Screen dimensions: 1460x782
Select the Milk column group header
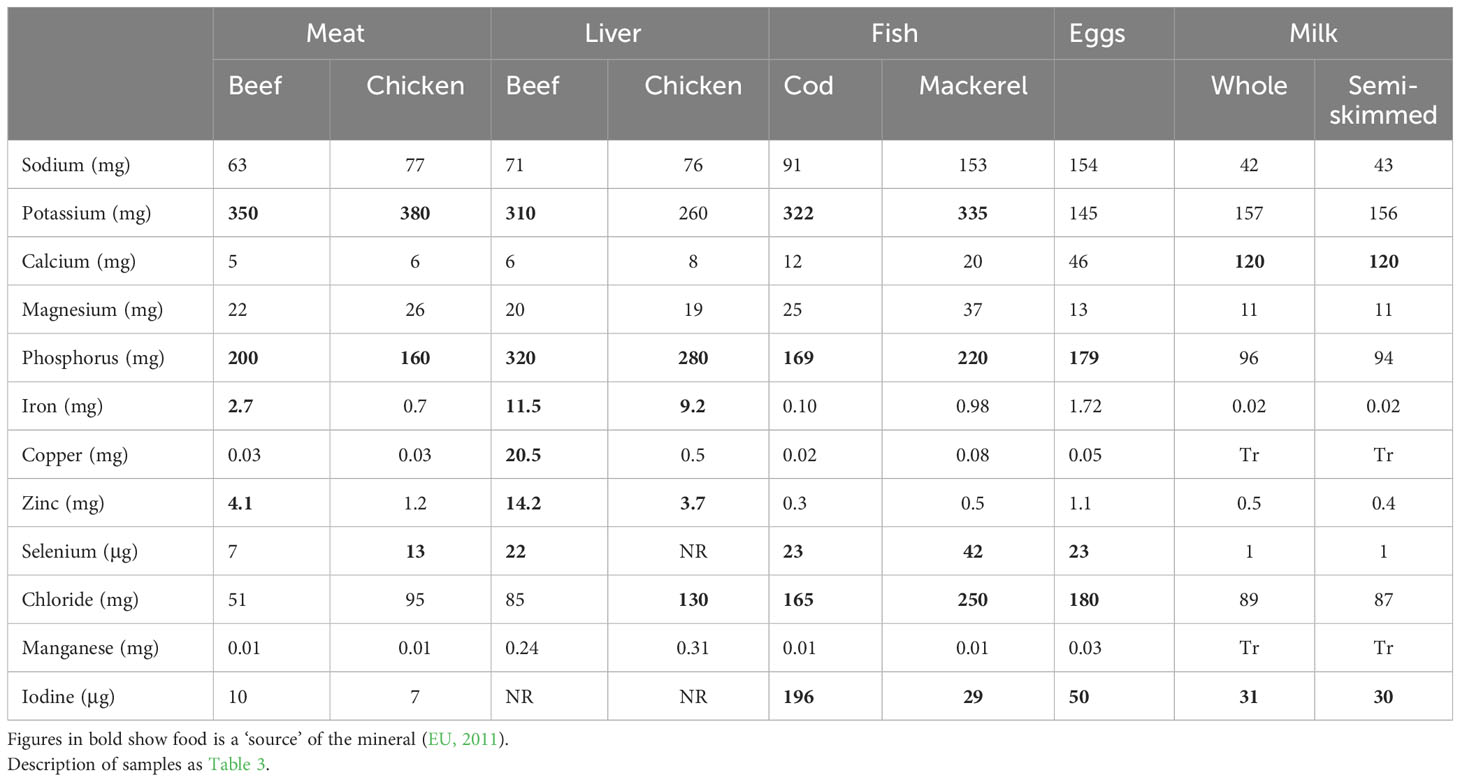(x=1313, y=32)
